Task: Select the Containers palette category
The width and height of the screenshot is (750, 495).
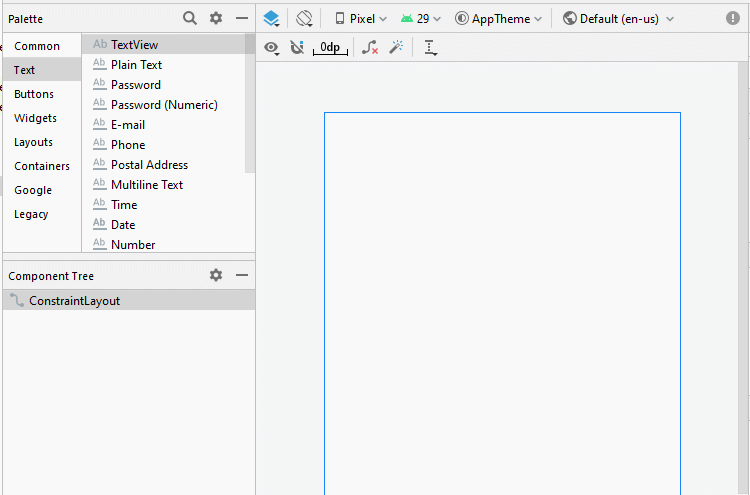Action: click(x=42, y=166)
